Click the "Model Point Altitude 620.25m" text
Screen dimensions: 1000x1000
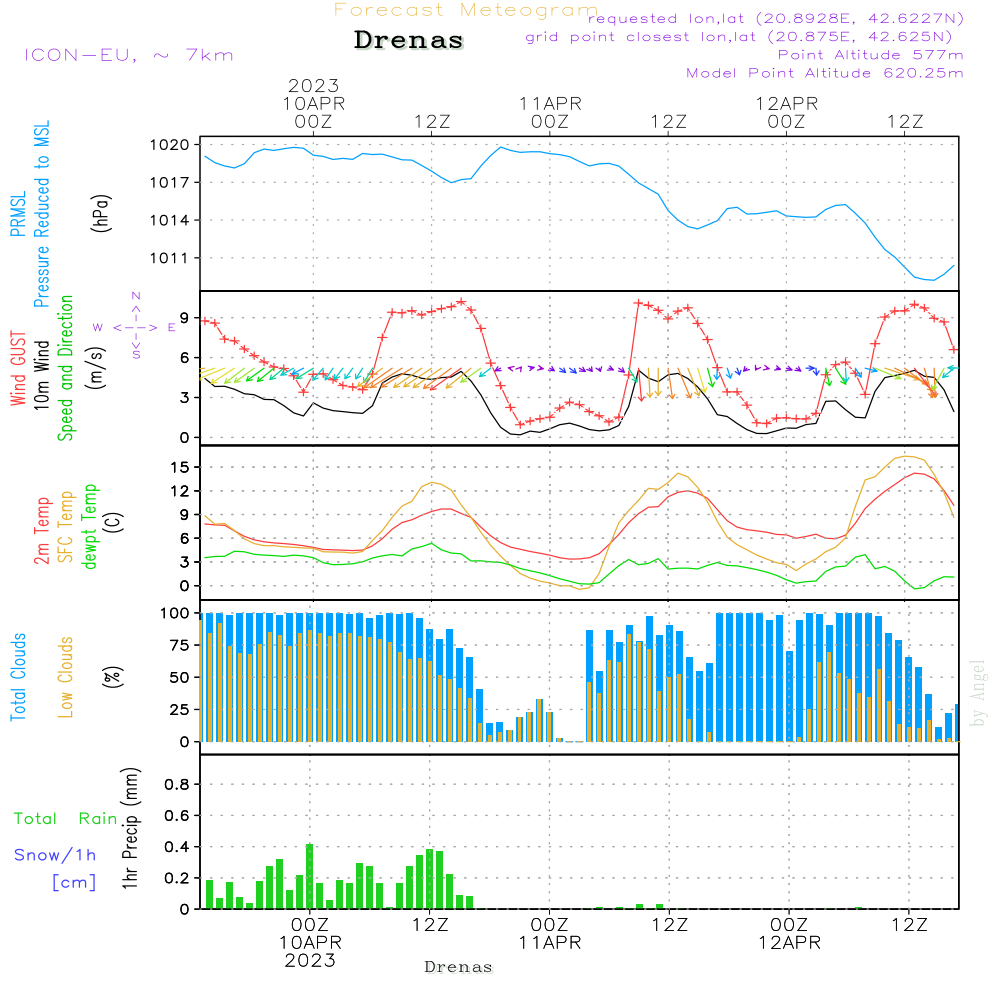(x=825, y=73)
